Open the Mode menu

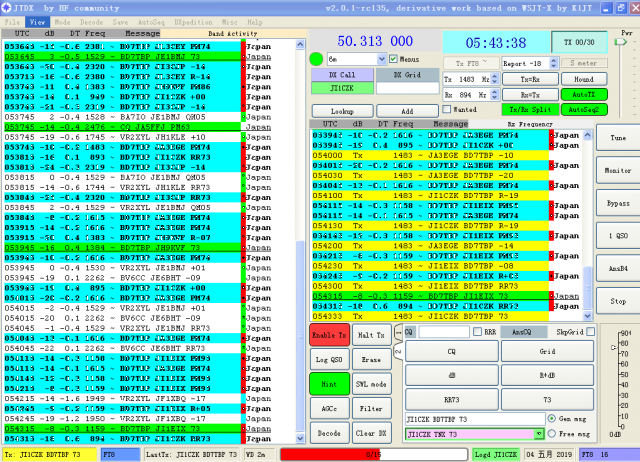[62, 22]
